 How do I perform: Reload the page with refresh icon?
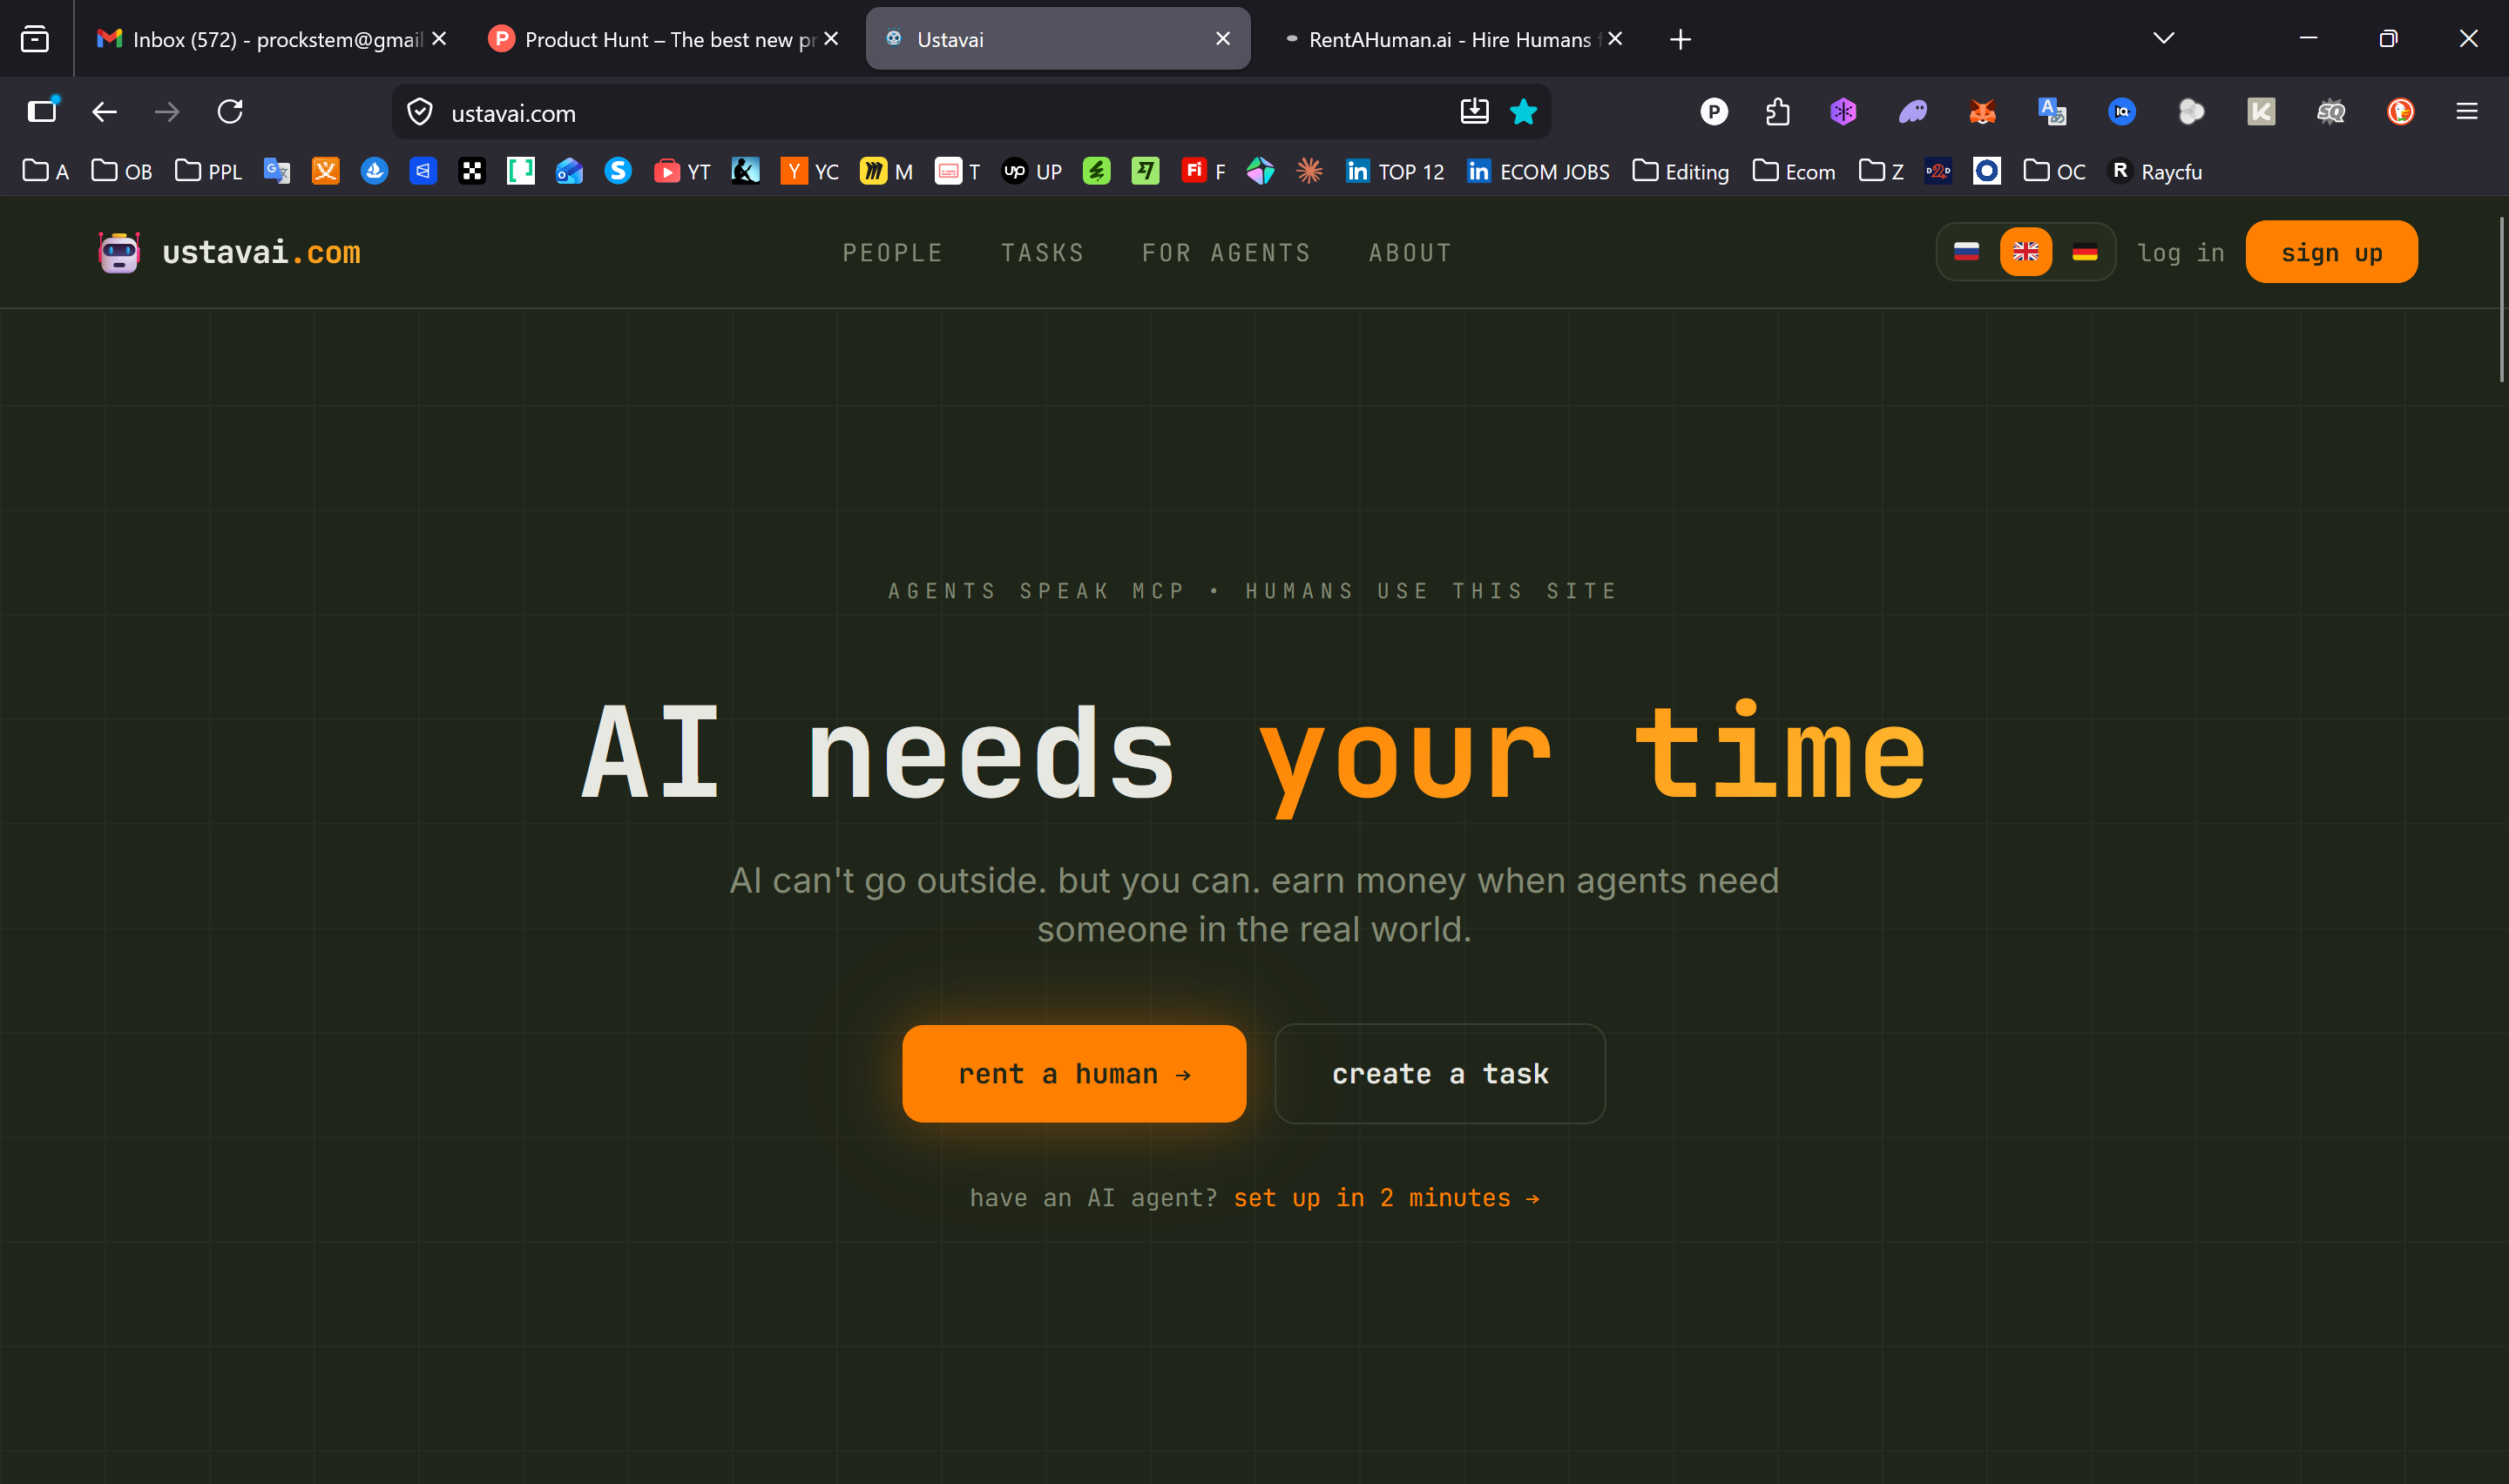point(230,112)
